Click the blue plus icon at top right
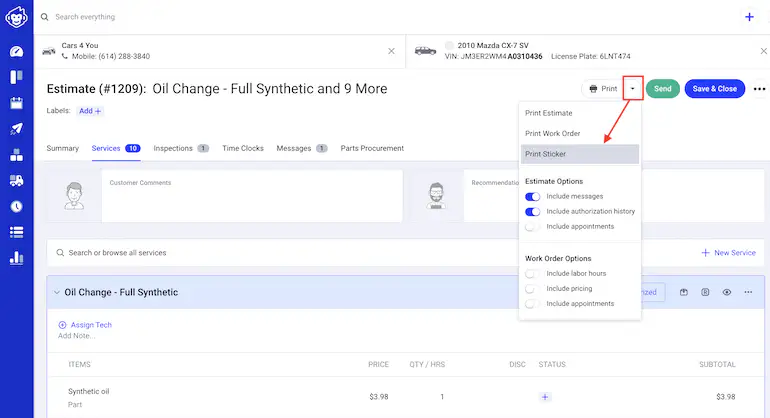 (749, 17)
